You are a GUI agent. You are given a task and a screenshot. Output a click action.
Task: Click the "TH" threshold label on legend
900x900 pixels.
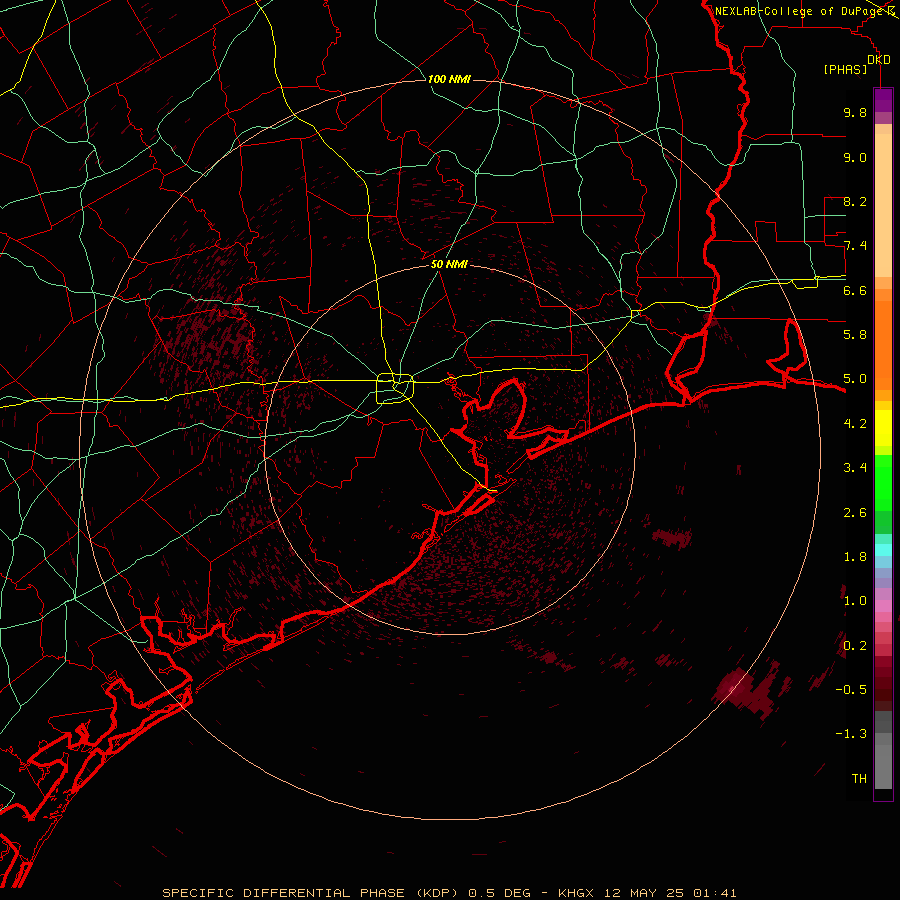coord(859,779)
